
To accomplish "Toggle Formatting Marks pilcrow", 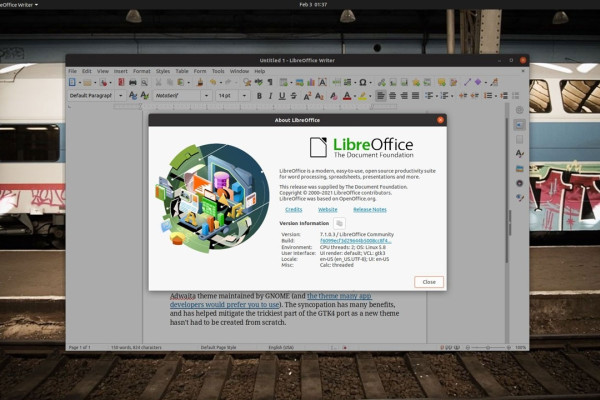I will tap(270, 82).
